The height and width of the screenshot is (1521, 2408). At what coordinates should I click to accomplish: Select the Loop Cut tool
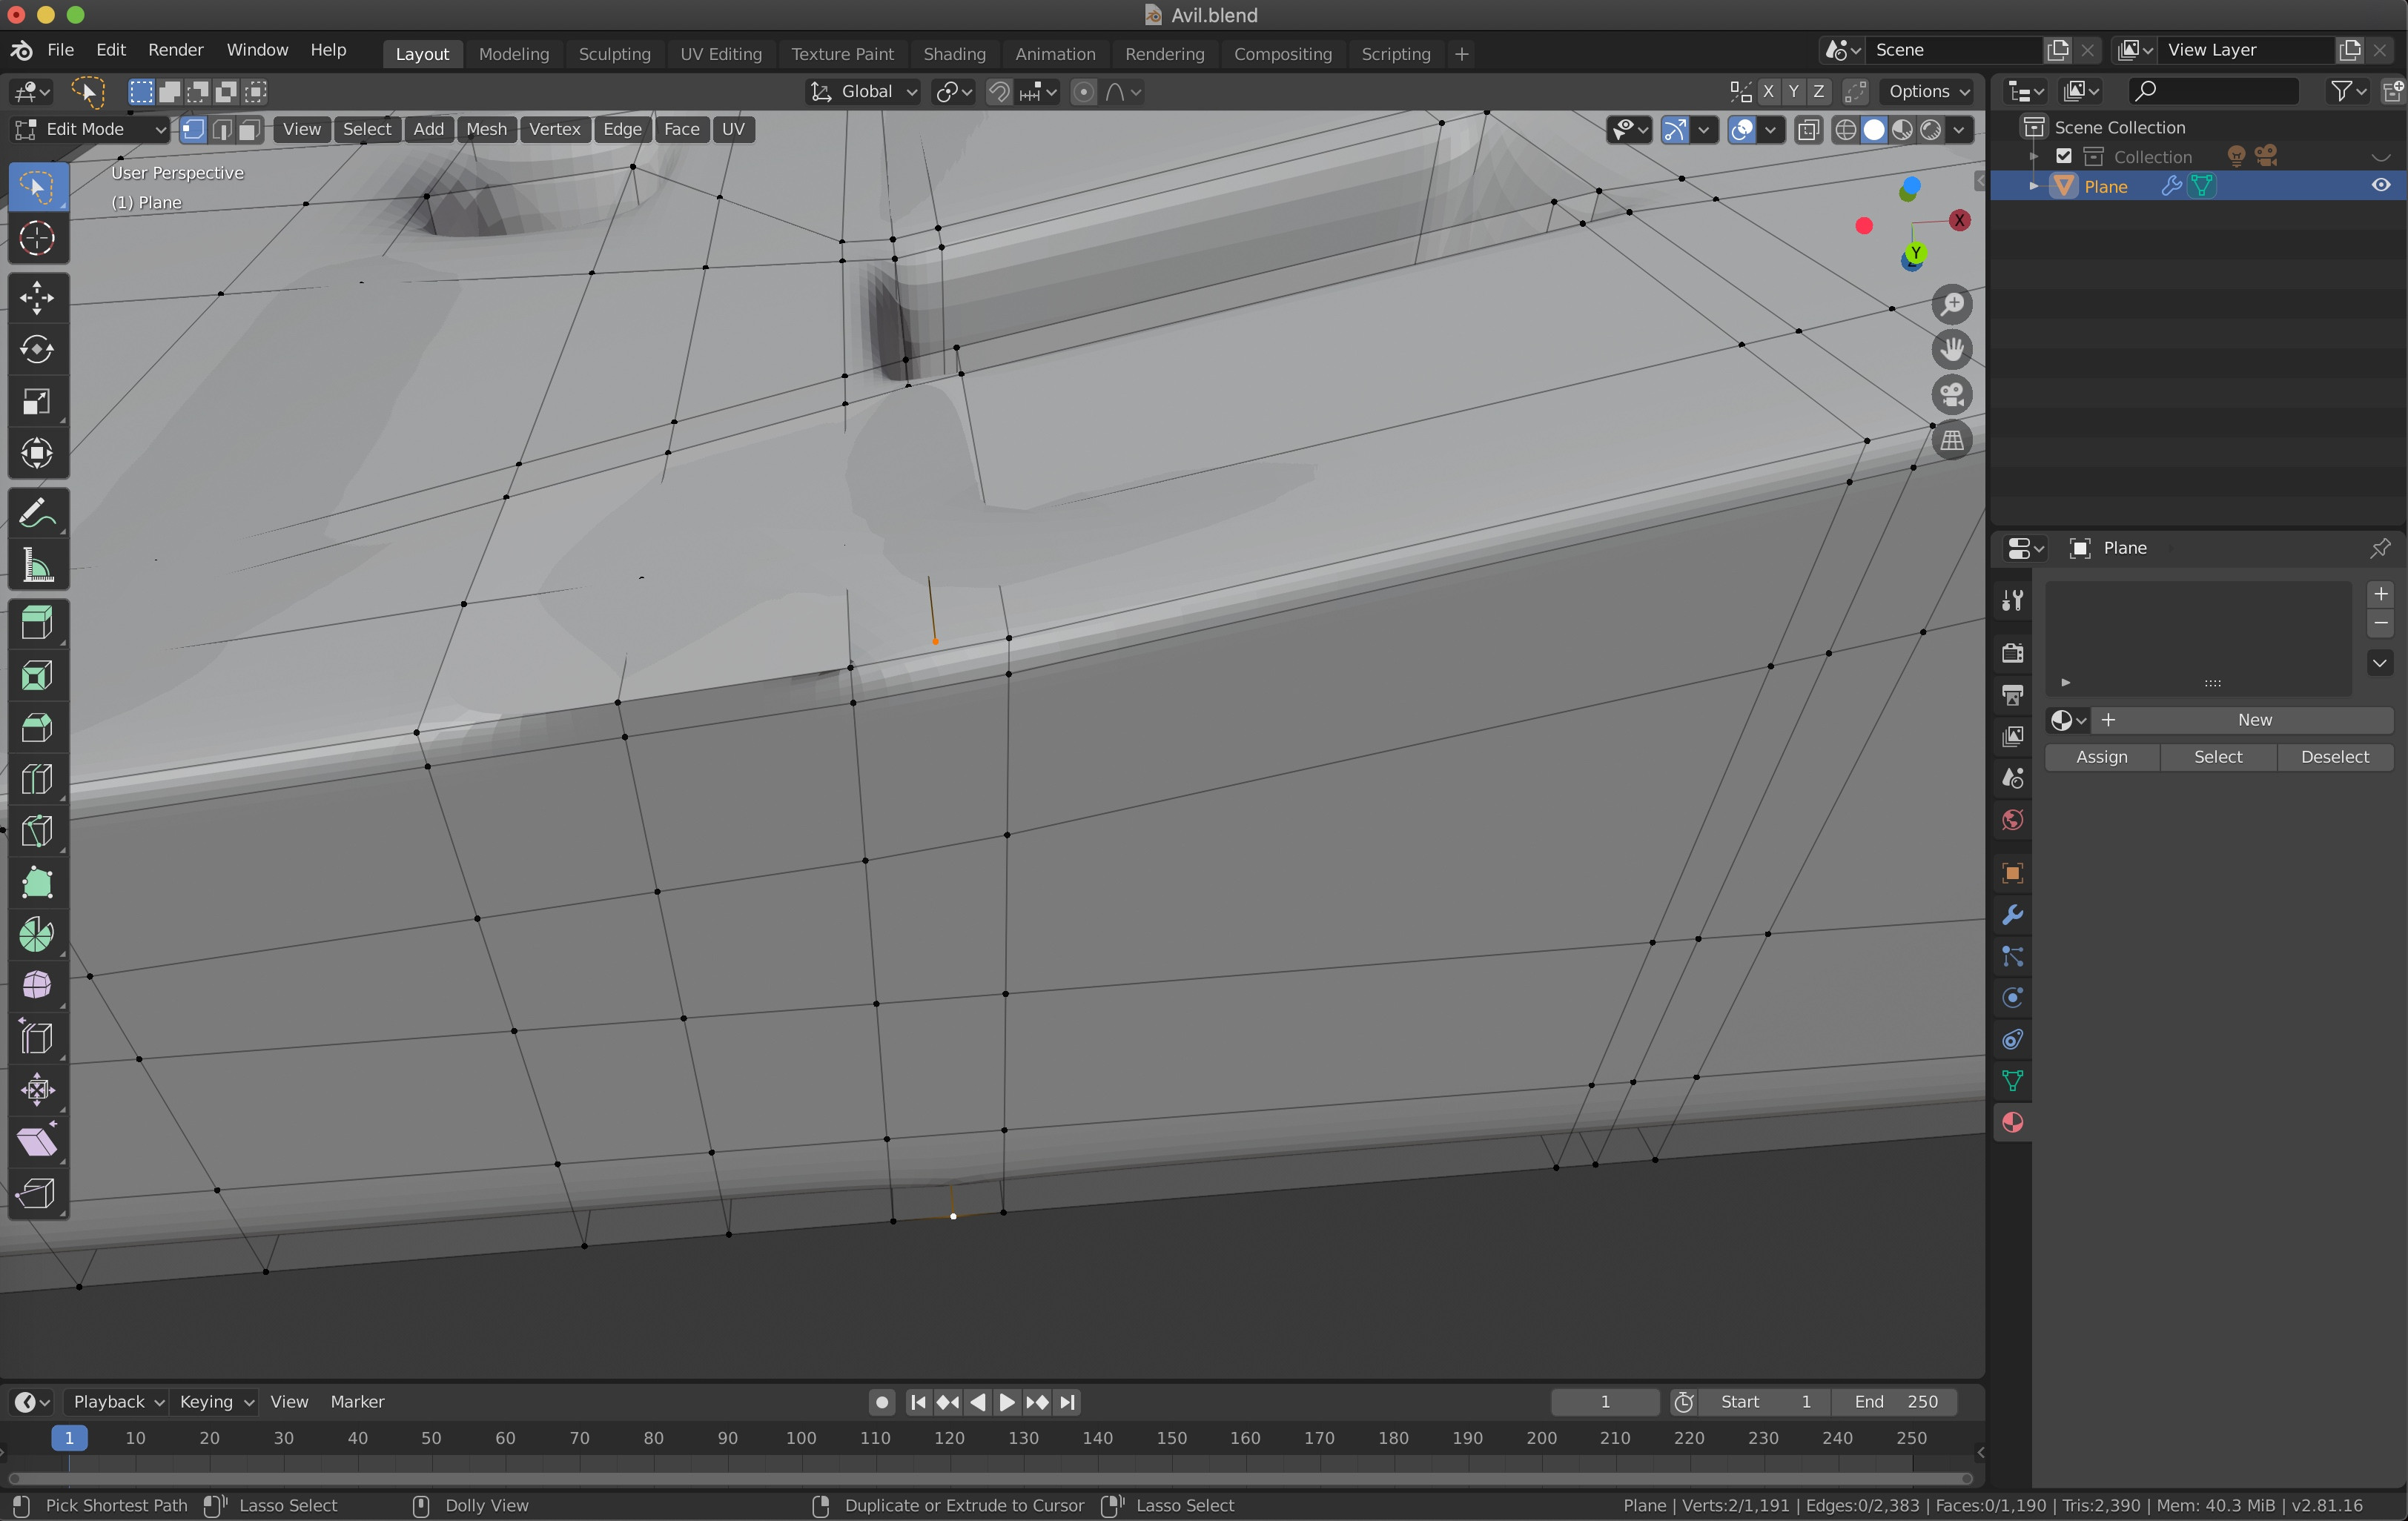(x=38, y=780)
